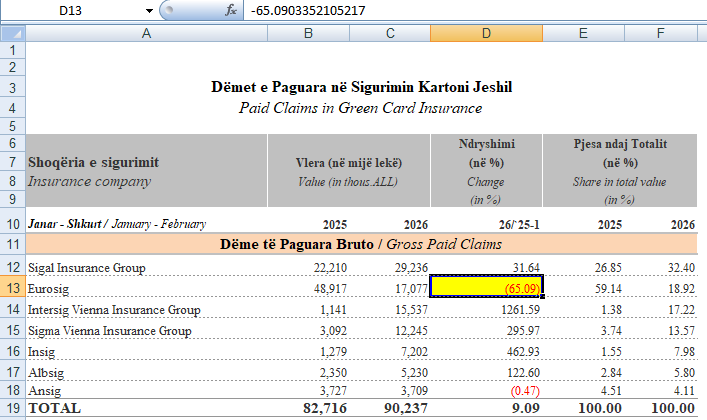This screenshot has height=420, width=707.
Task: Click Intersig change value 1261.59
Action: coord(486,309)
